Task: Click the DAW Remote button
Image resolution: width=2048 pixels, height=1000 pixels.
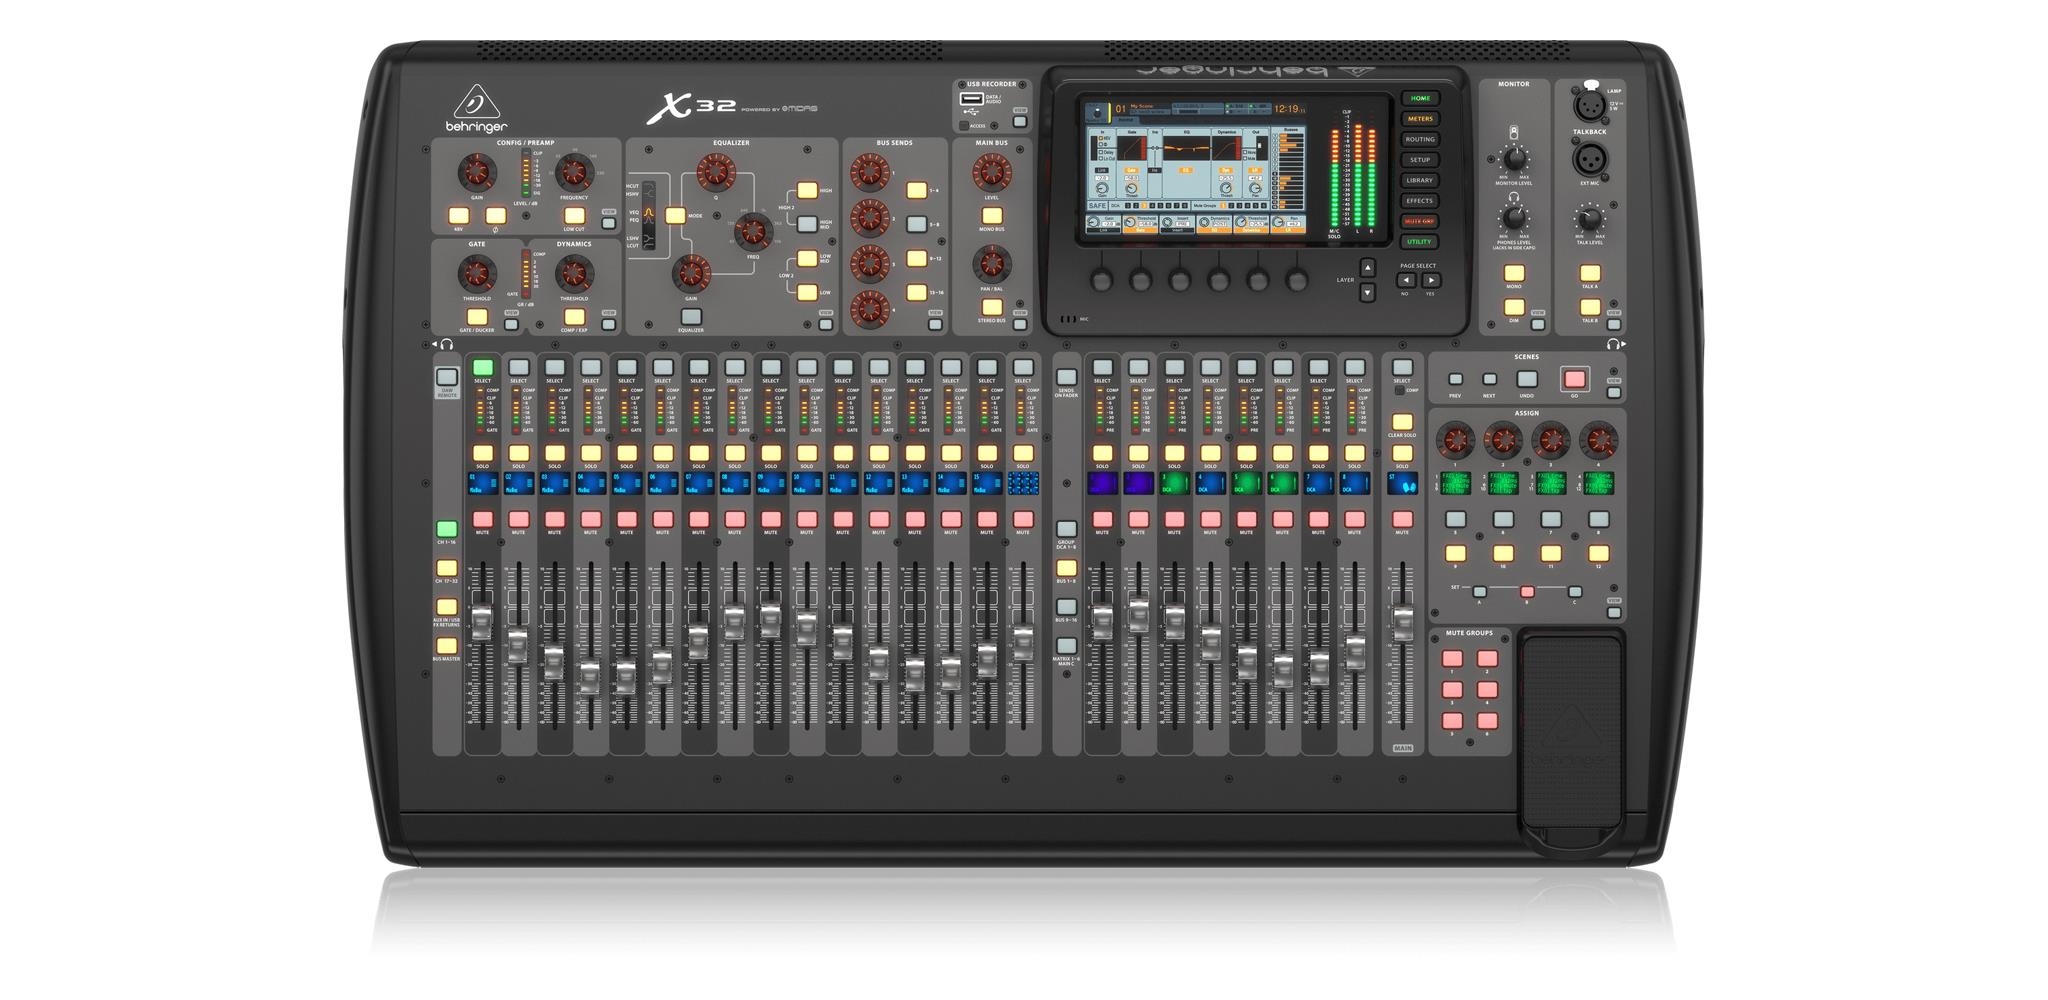Action: [x=447, y=378]
